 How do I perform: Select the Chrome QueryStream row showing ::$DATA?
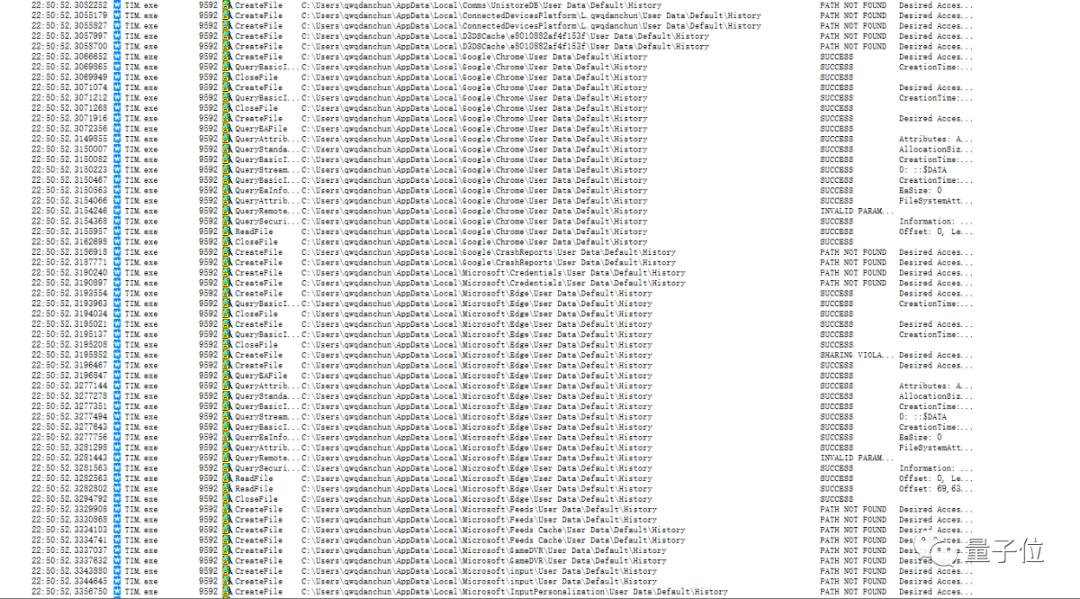[x=503, y=169]
